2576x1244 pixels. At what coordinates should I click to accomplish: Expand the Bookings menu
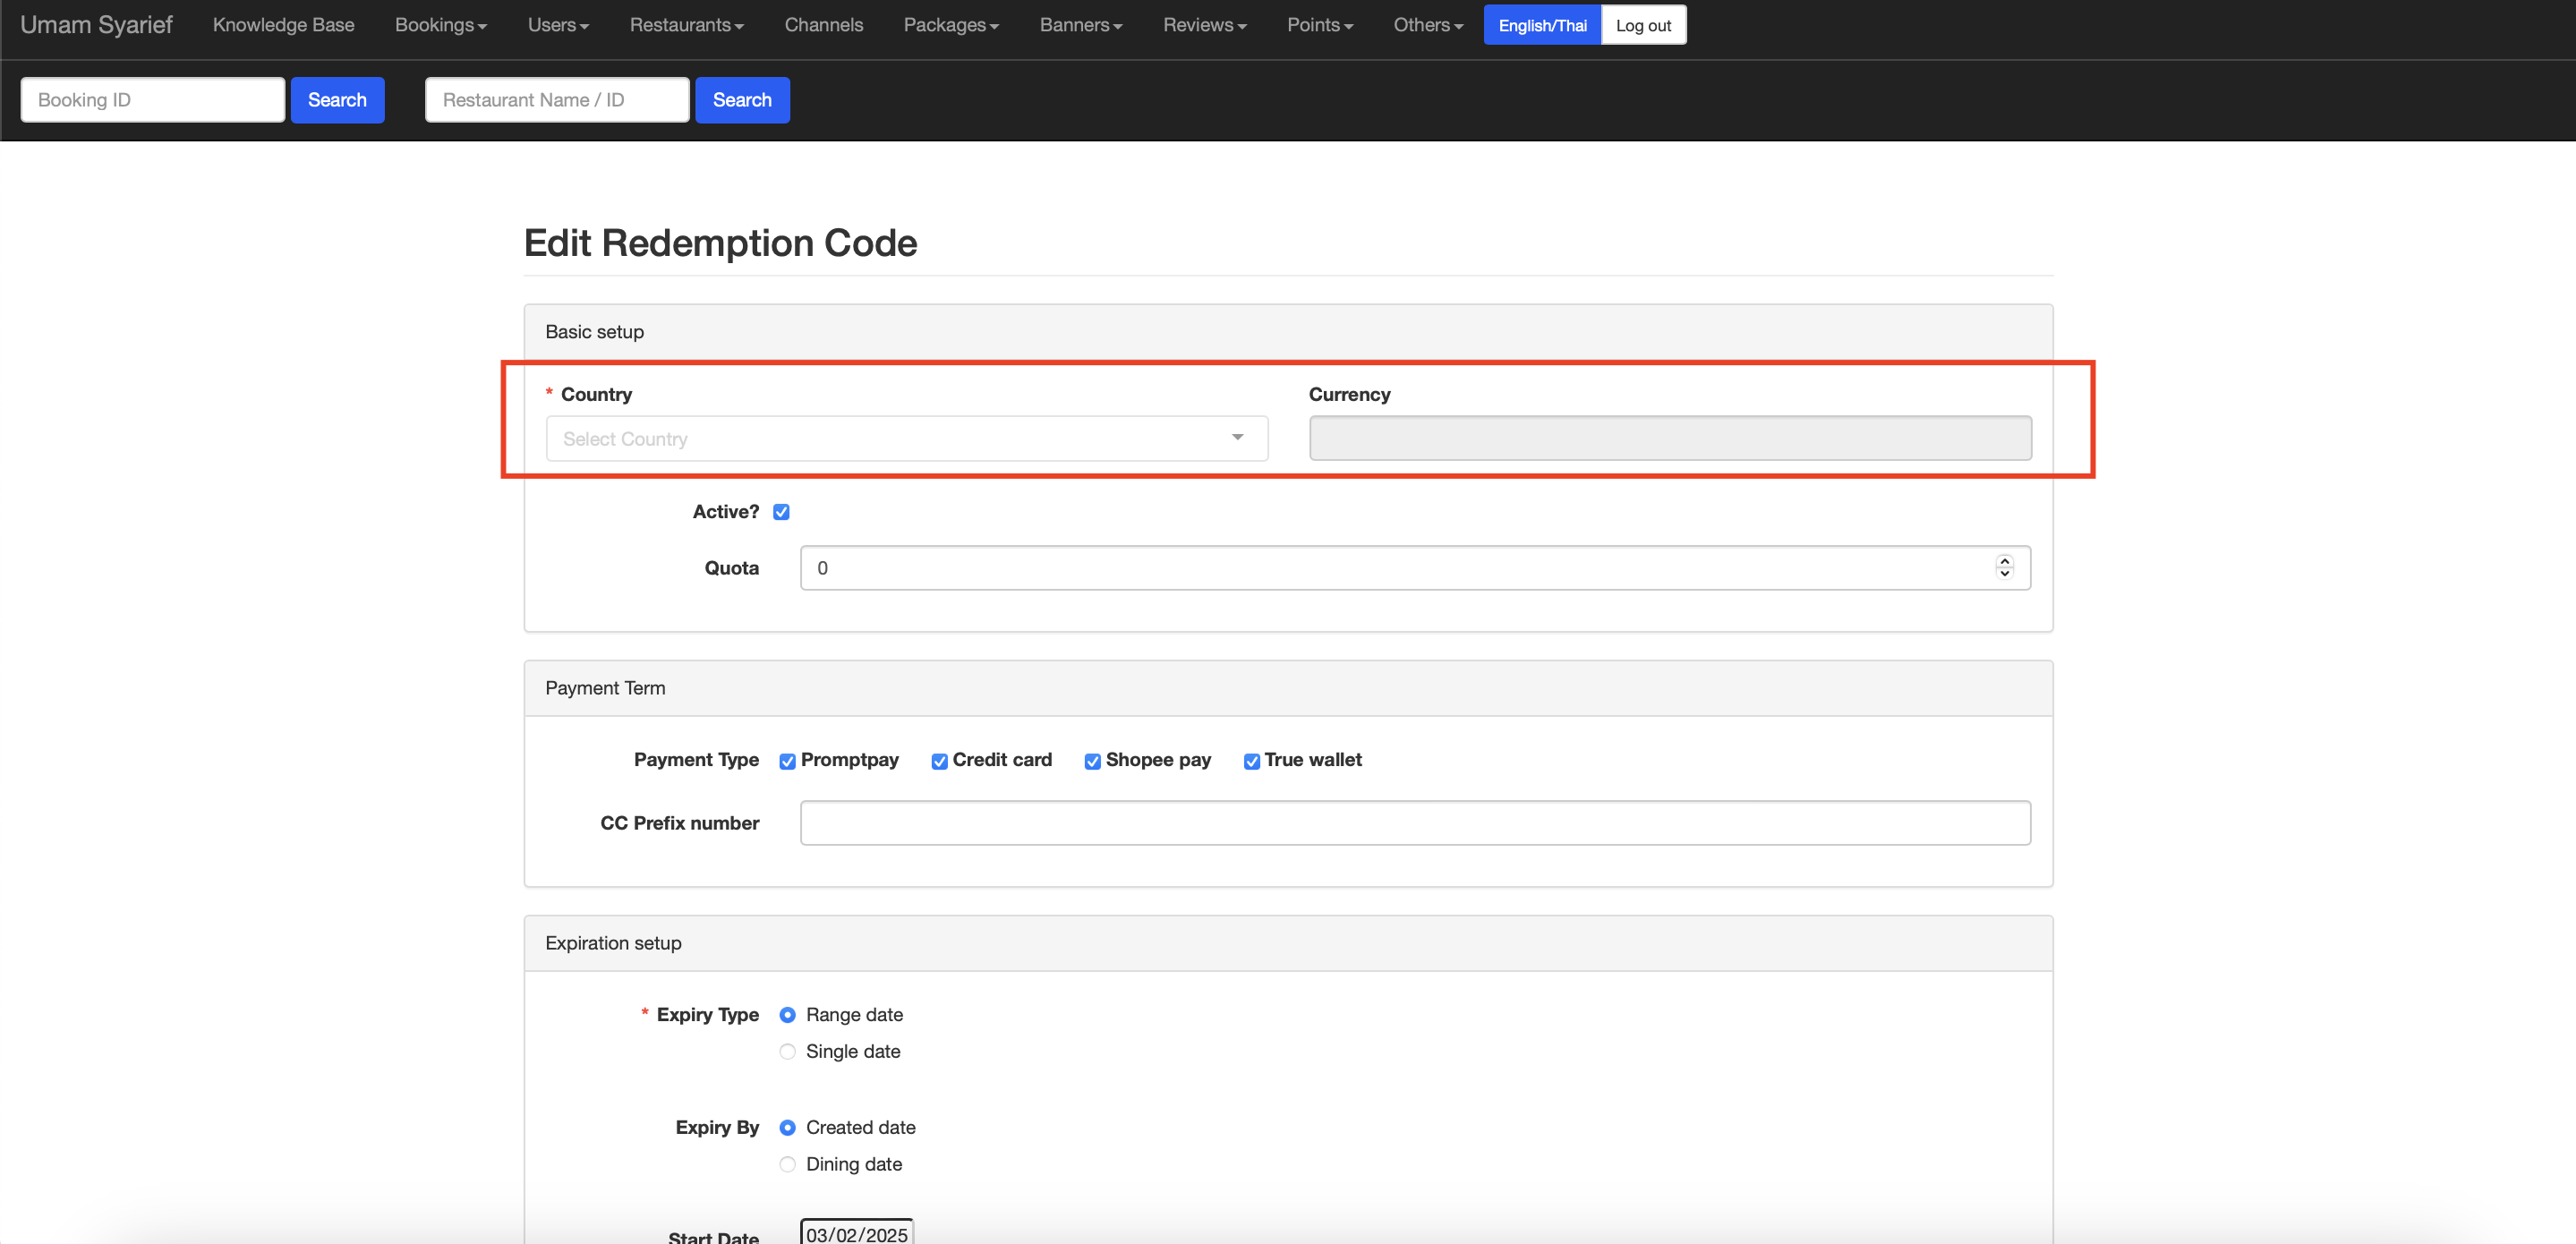tap(440, 25)
